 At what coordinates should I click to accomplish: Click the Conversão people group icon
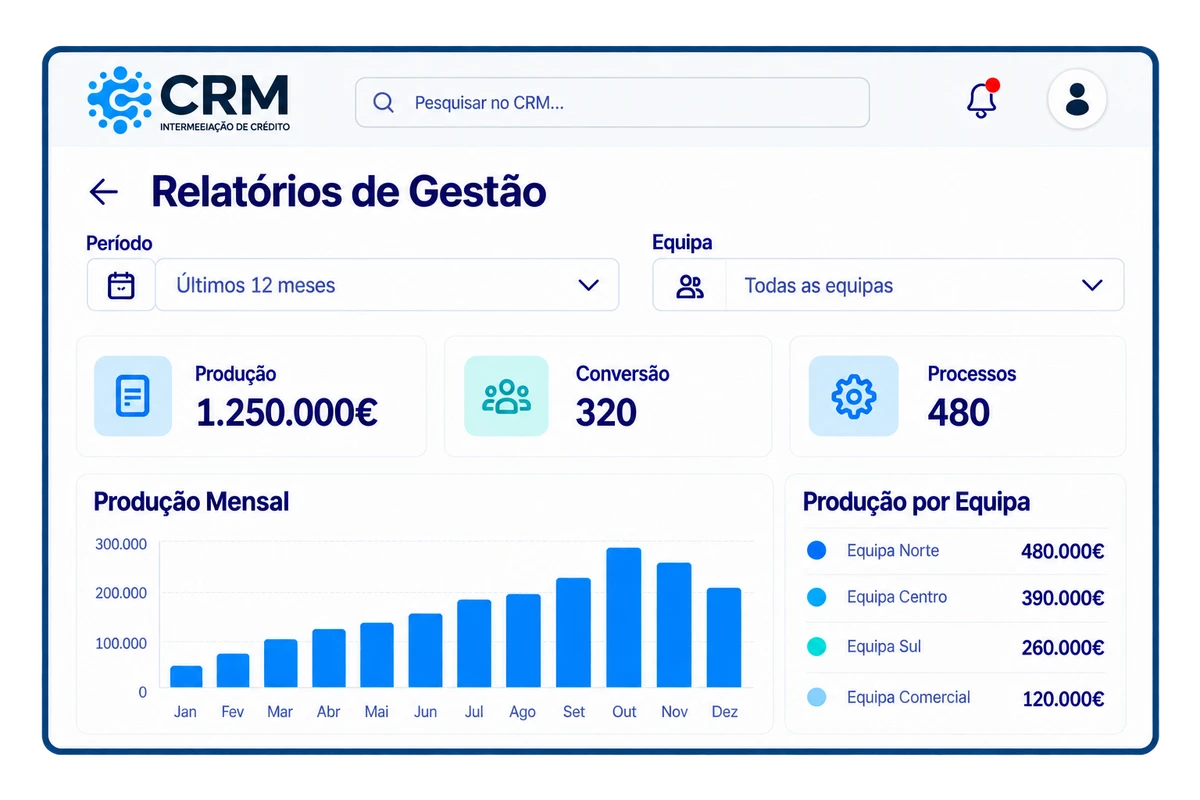click(x=507, y=396)
